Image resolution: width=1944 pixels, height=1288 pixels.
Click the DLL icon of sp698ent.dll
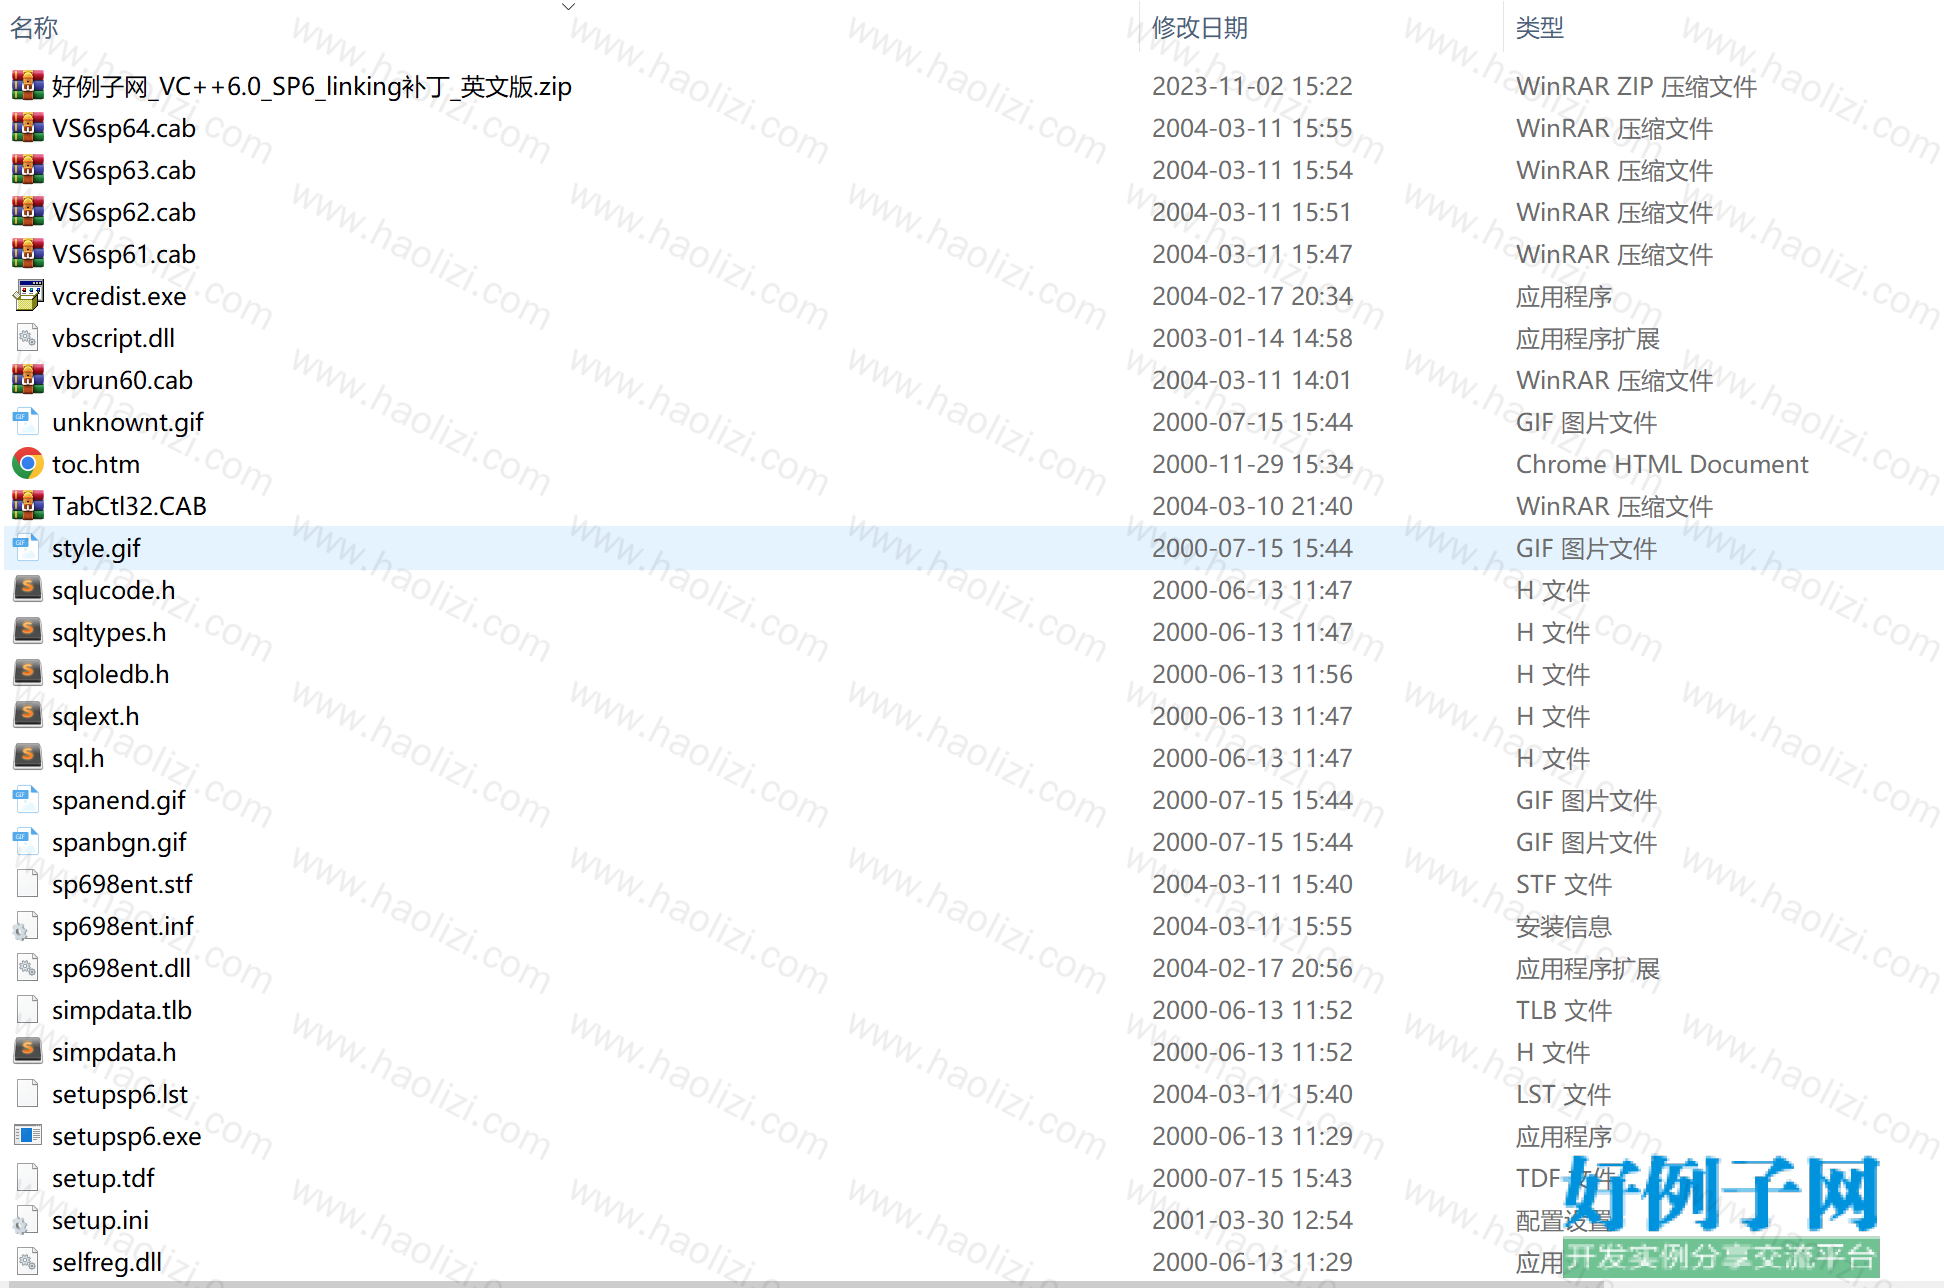pos(27,968)
